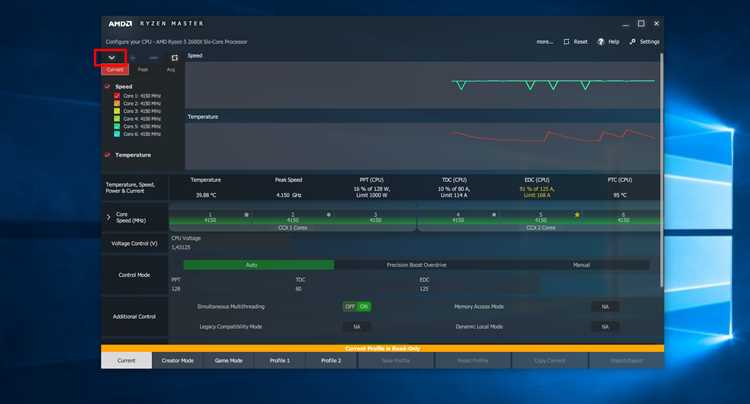
Task: Click the Memory Access Mode NA field
Action: (605, 306)
